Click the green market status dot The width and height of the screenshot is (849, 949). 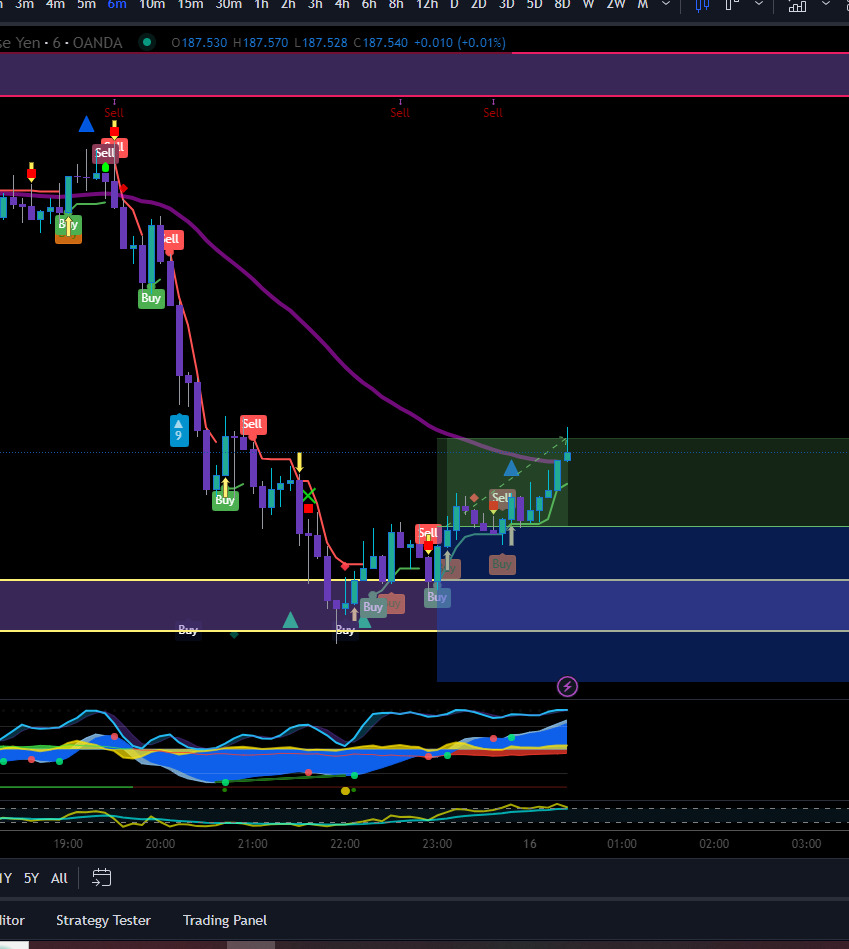click(146, 42)
